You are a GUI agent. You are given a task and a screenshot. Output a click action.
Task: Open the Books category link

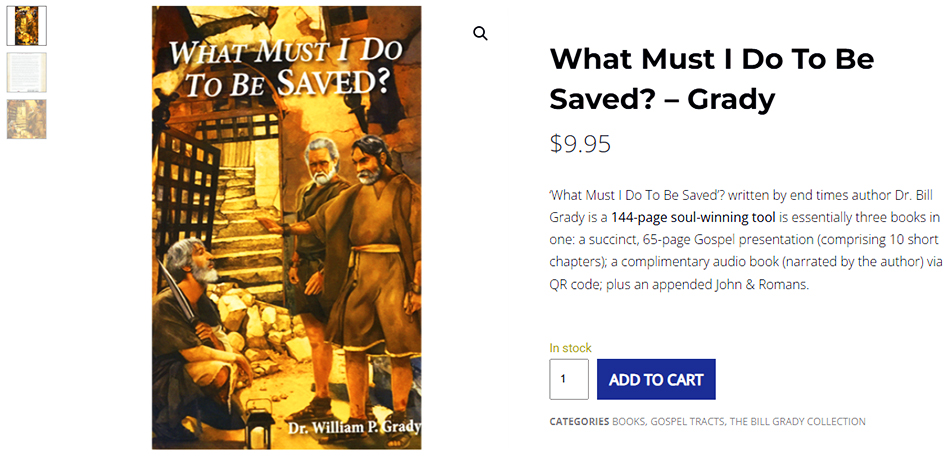point(628,422)
